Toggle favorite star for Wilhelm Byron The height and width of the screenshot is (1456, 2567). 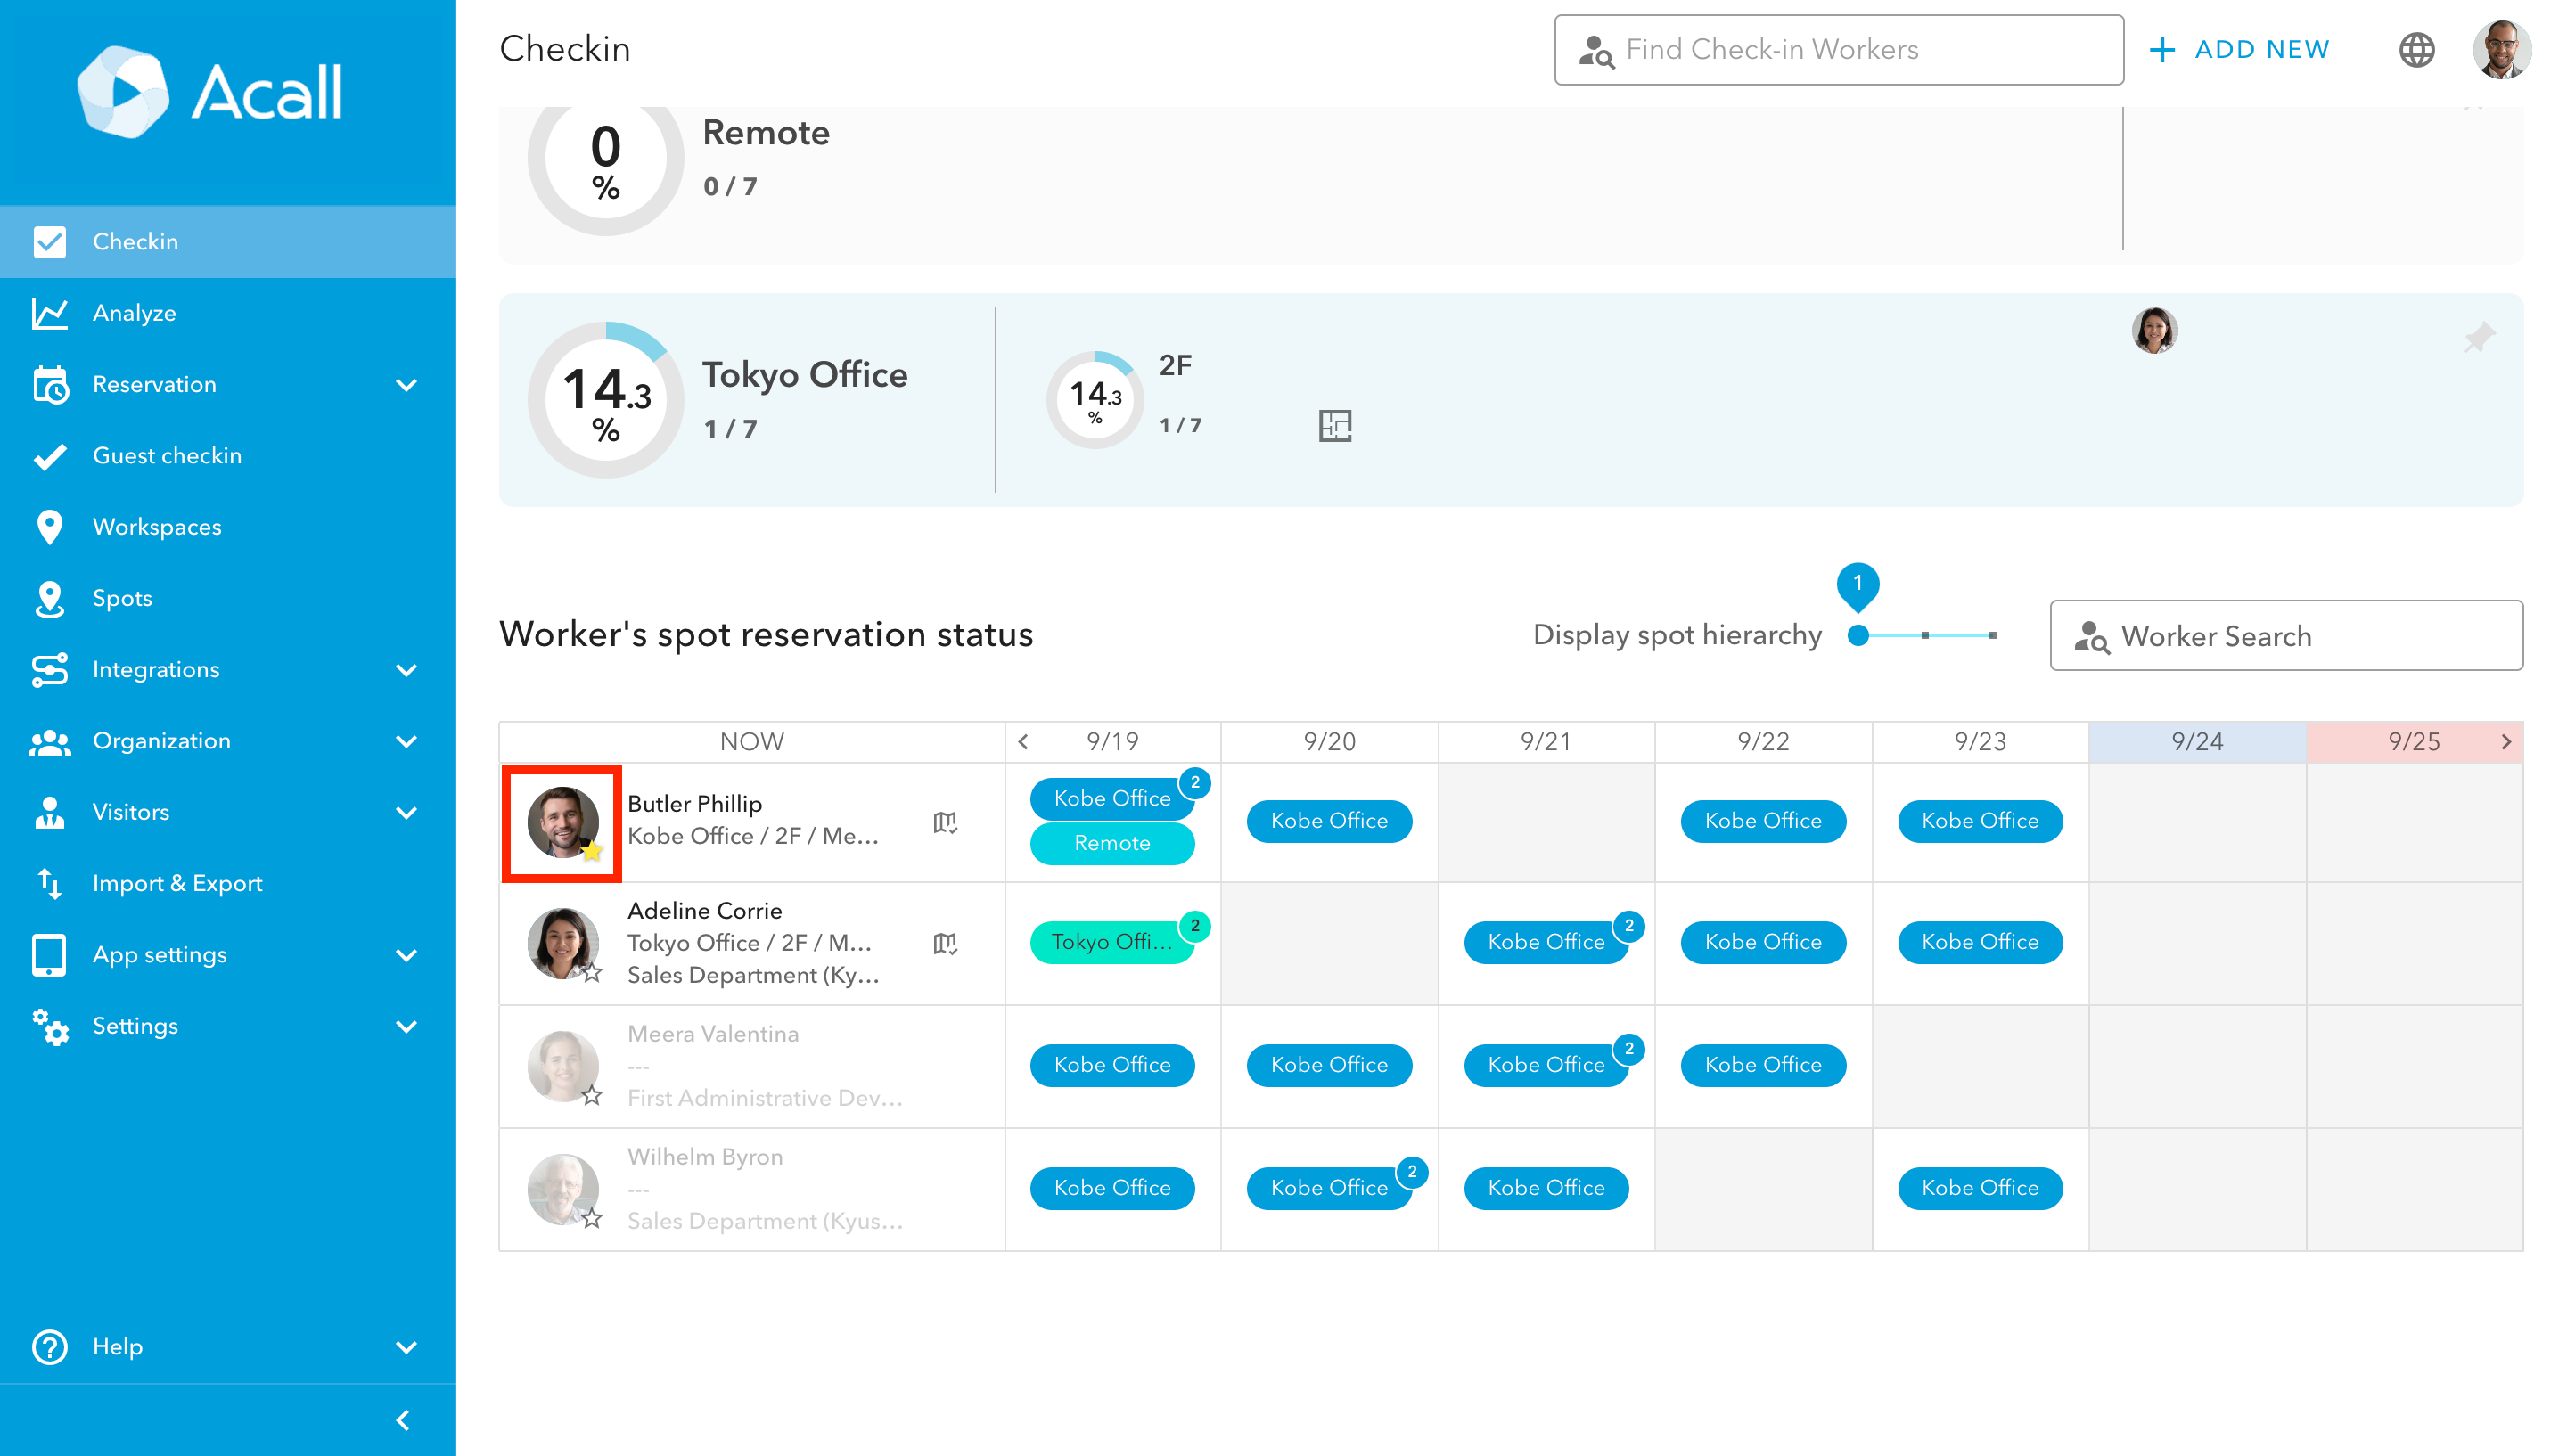click(x=592, y=1218)
